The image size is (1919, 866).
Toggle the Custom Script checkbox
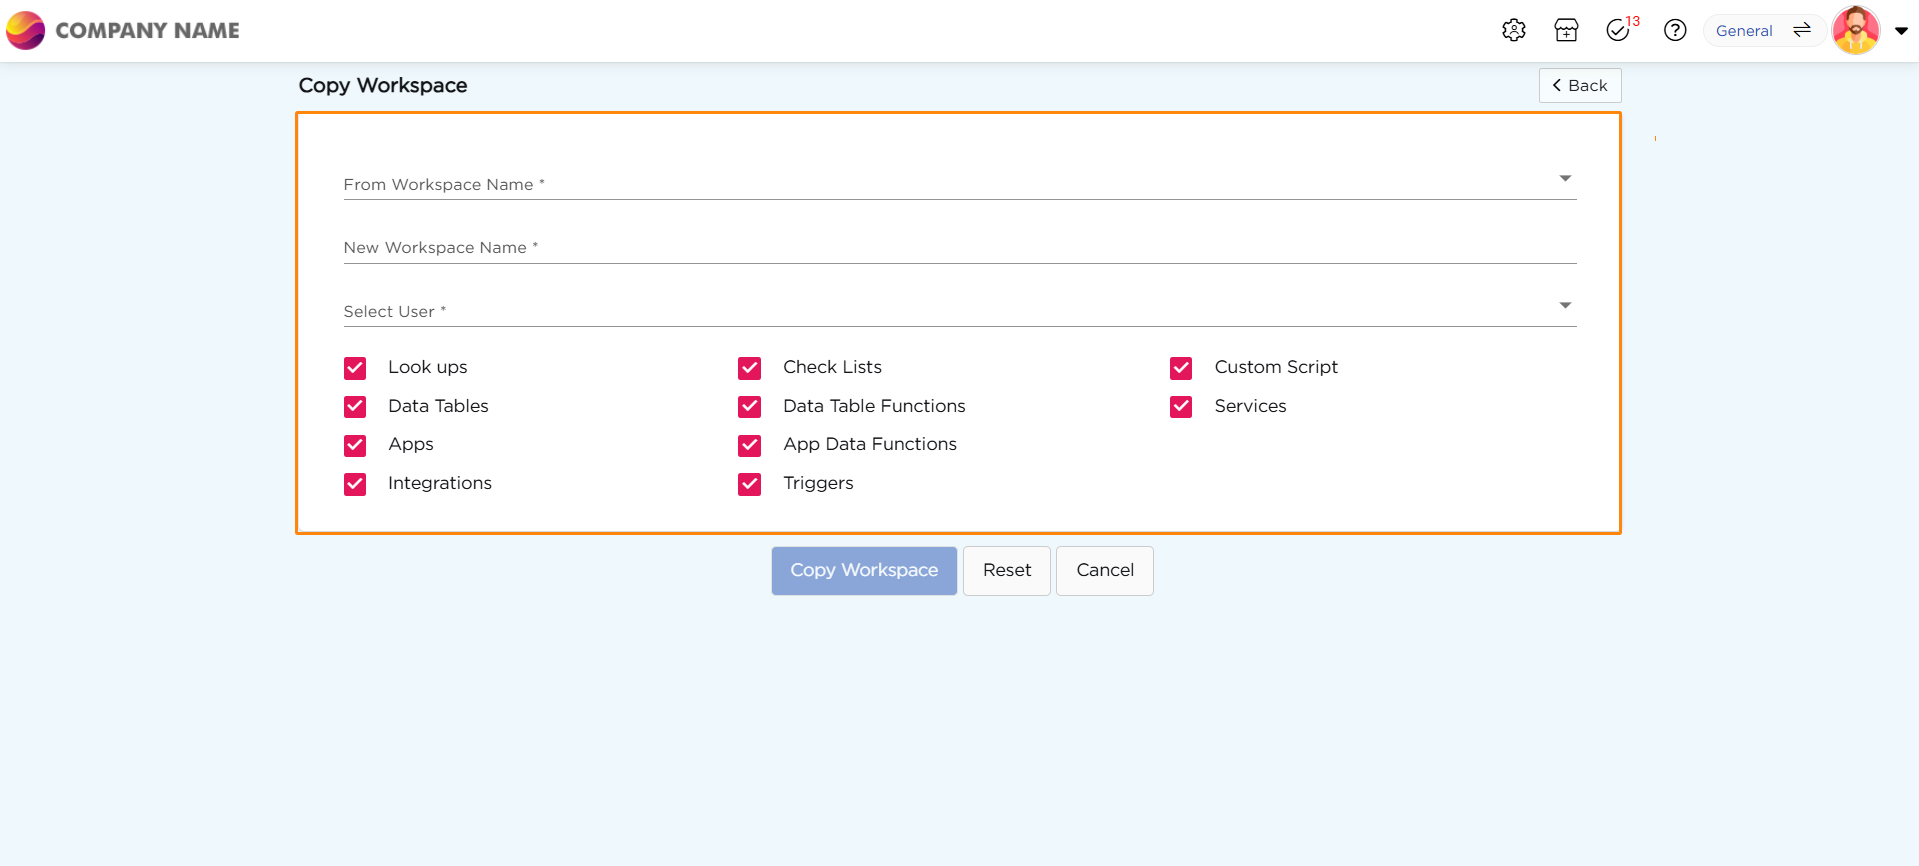tap(1181, 368)
